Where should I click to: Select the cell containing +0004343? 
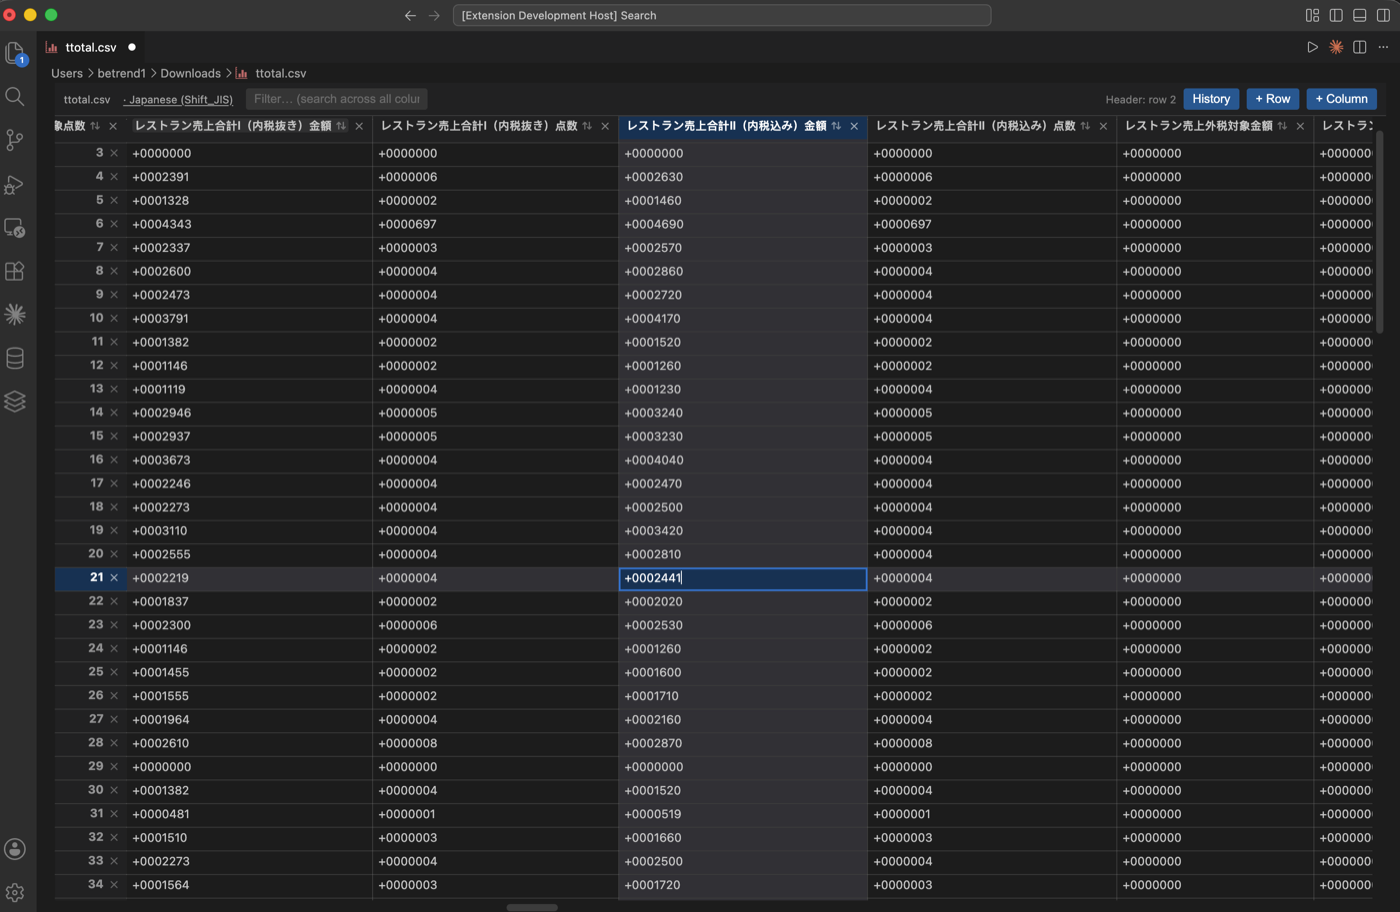coord(249,224)
